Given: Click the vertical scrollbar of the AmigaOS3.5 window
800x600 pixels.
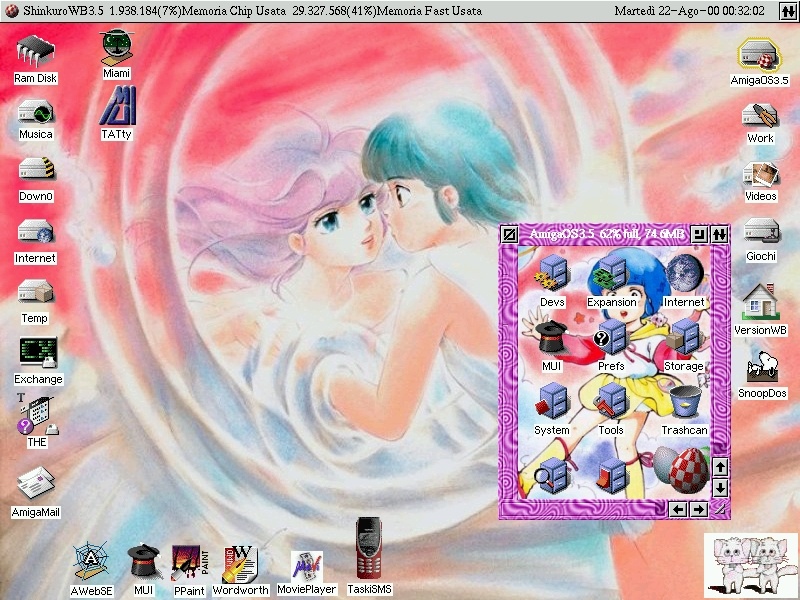Looking at the screenshot, I should [720, 351].
